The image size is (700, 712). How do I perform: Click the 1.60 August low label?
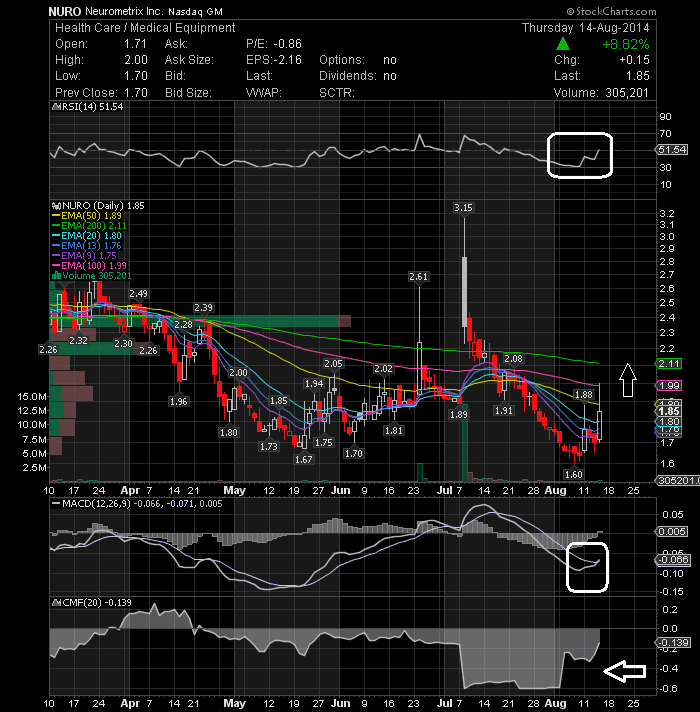pyautogui.click(x=573, y=475)
